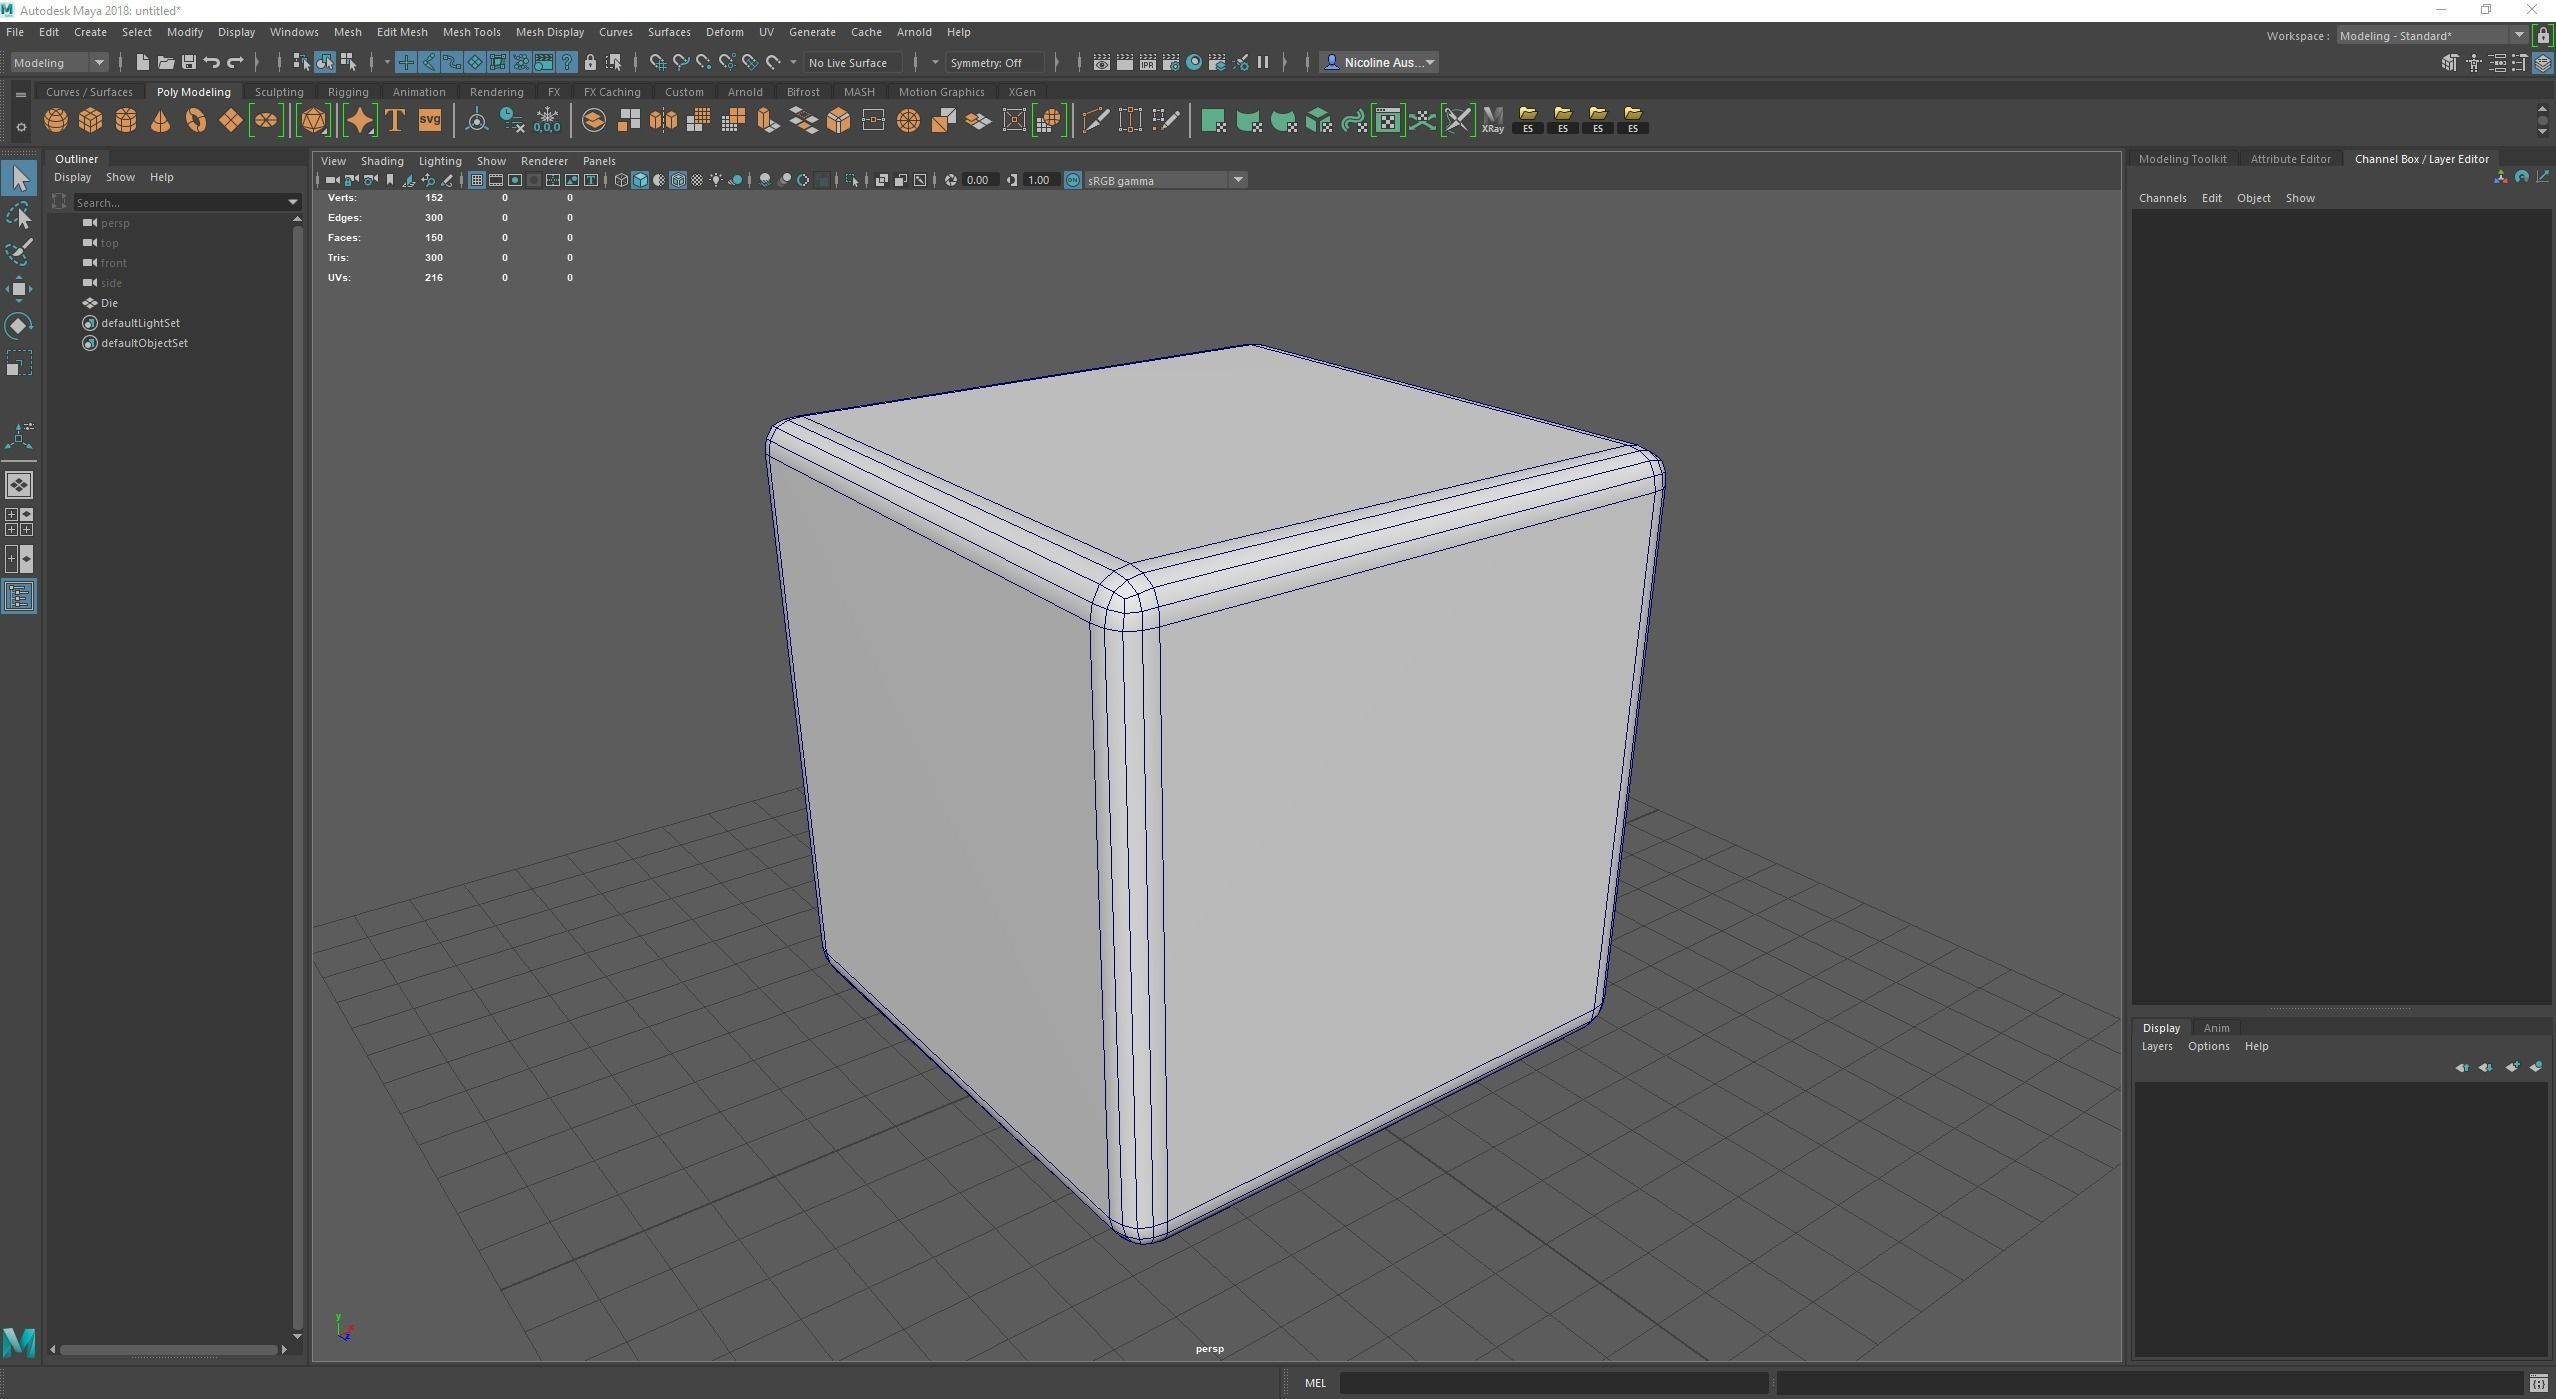2556x1399 pixels.
Task: Click the polygon Type text tool icon
Action: (395, 121)
